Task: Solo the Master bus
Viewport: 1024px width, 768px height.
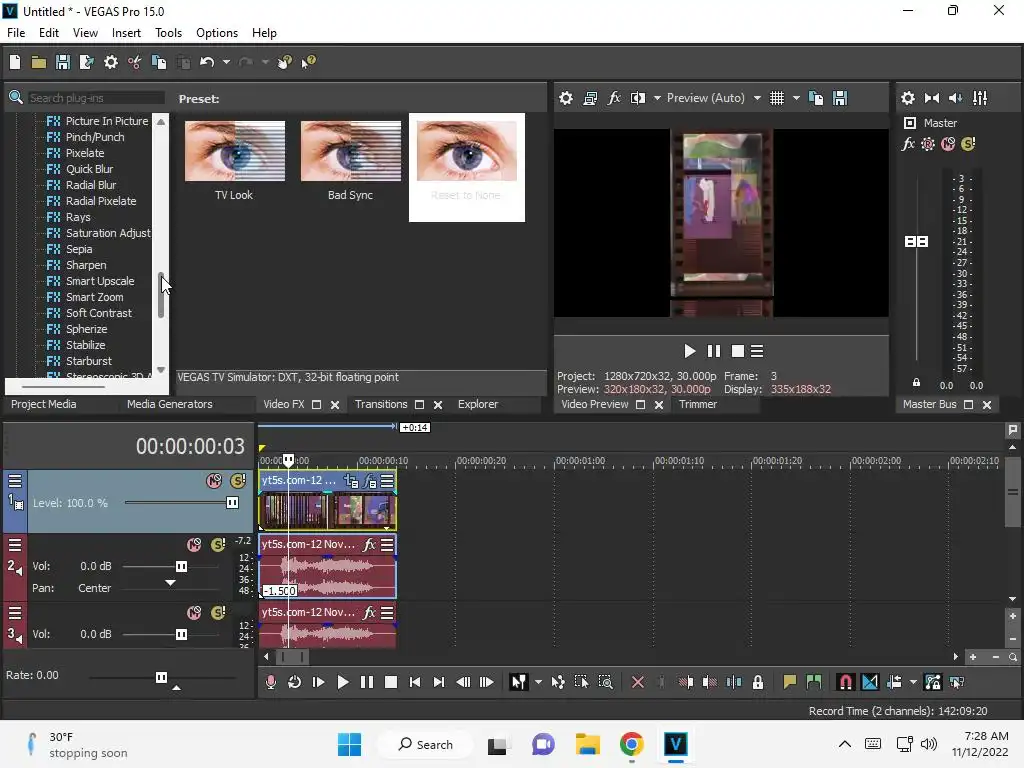Action: (x=968, y=144)
